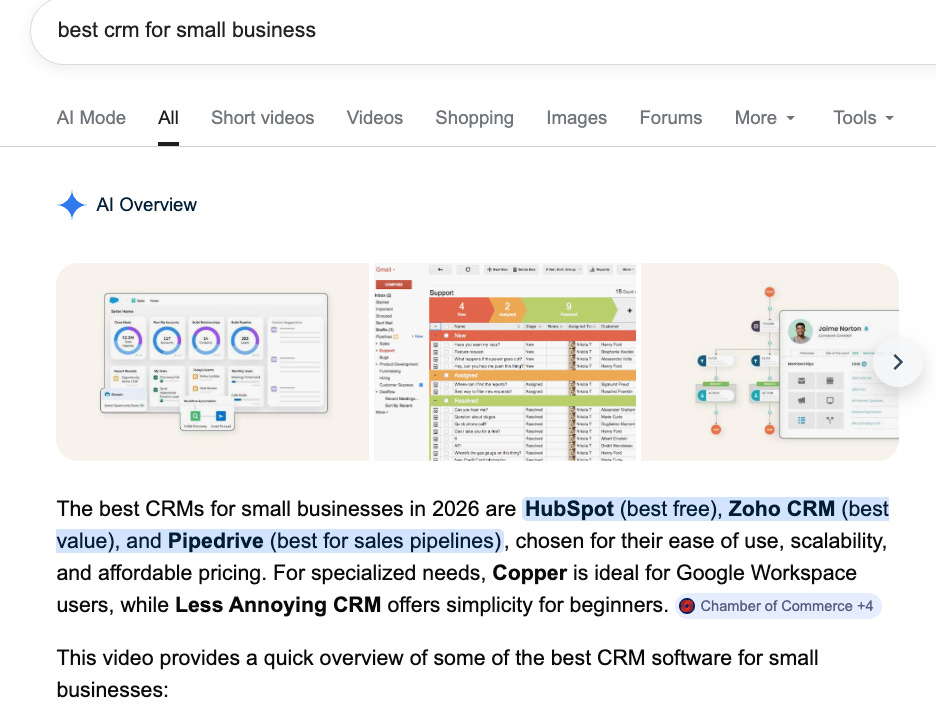Click the Less Annoying CRM text
This screenshot has width=936, height=716.
pos(278,605)
